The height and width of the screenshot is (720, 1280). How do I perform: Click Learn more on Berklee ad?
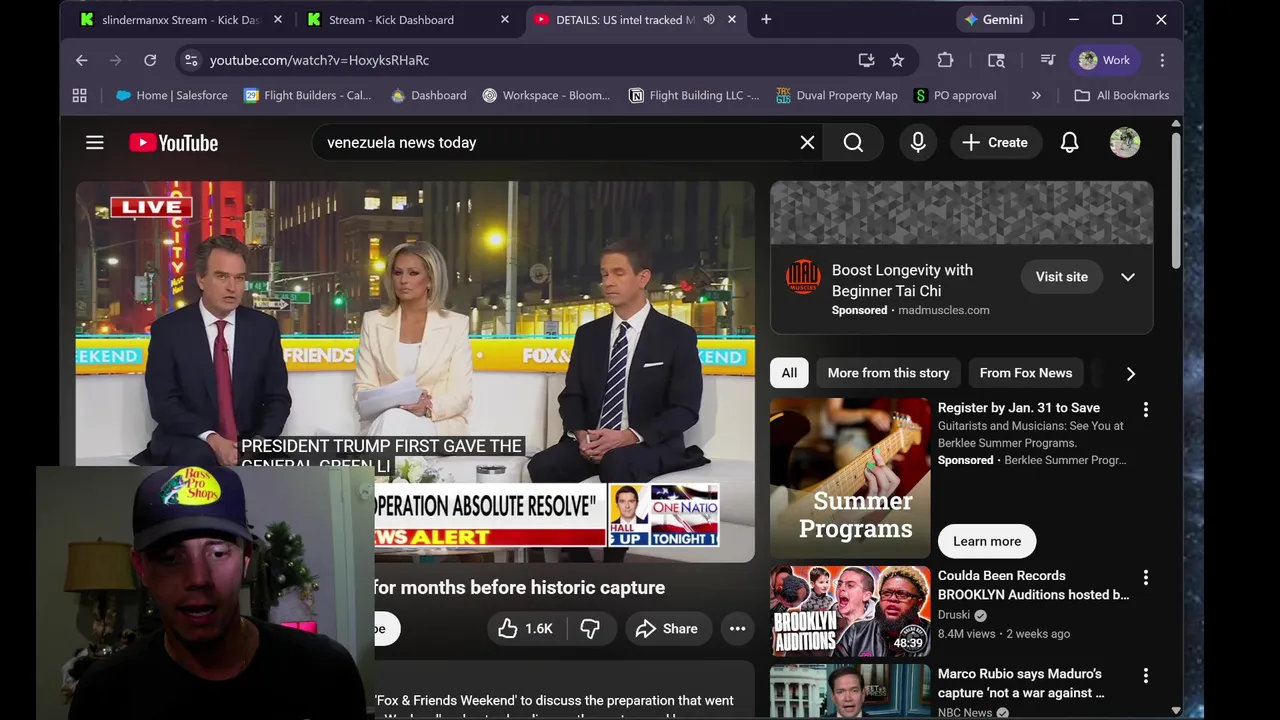(987, 541)
